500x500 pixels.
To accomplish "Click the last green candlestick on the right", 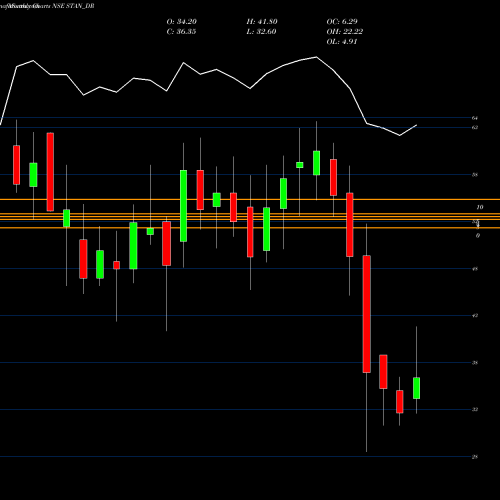I will [416, 388].
